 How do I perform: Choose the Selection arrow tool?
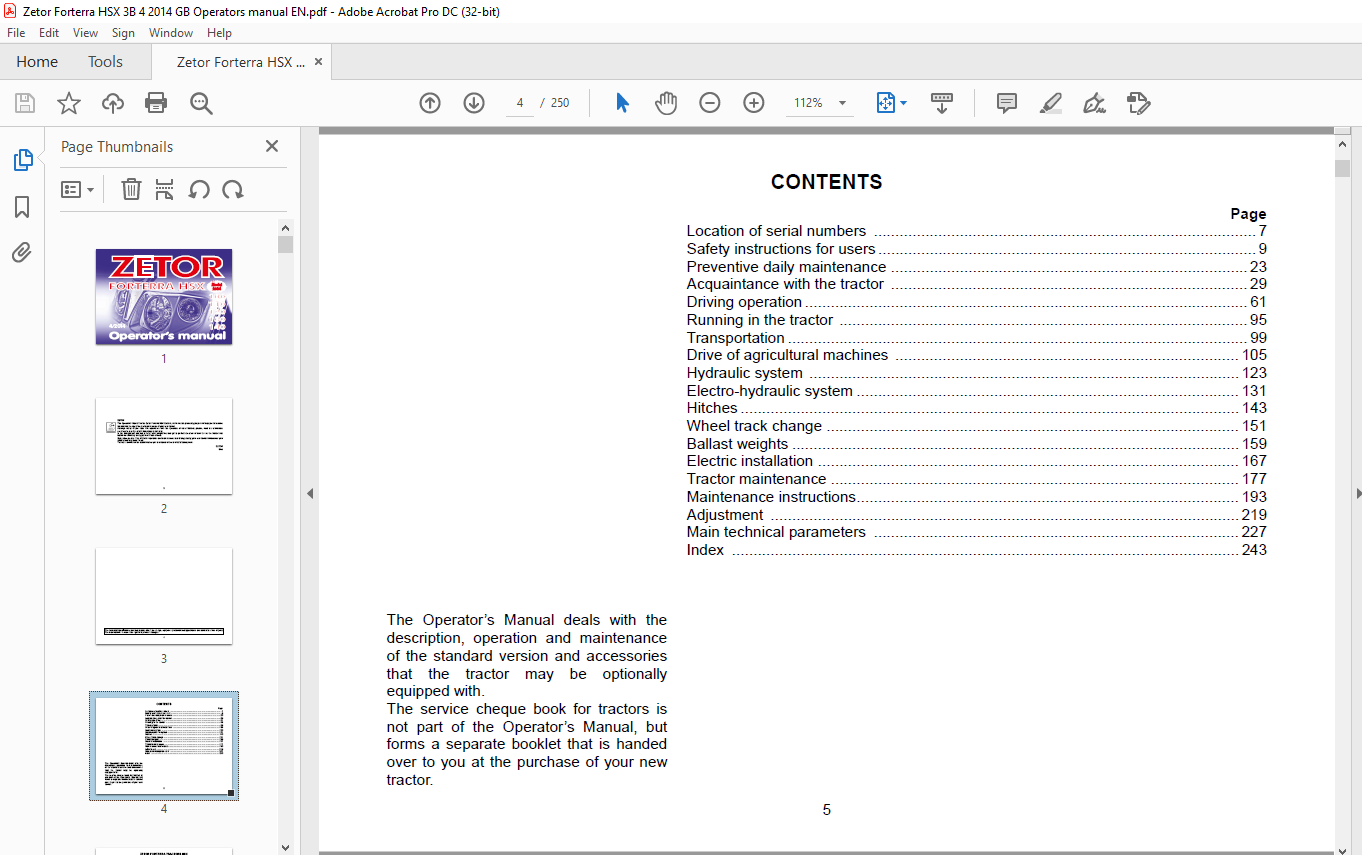point(622,103)
